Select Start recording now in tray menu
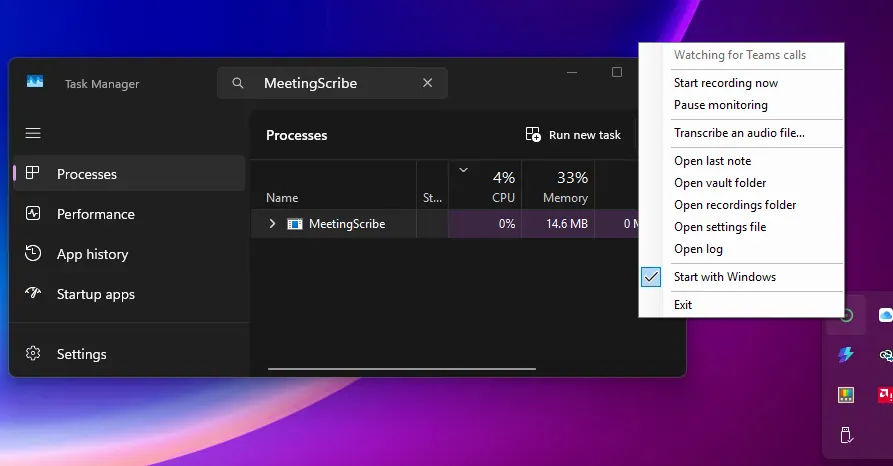Image resolution: width=893 pixels, height=466 pixels. click(726, 83)
